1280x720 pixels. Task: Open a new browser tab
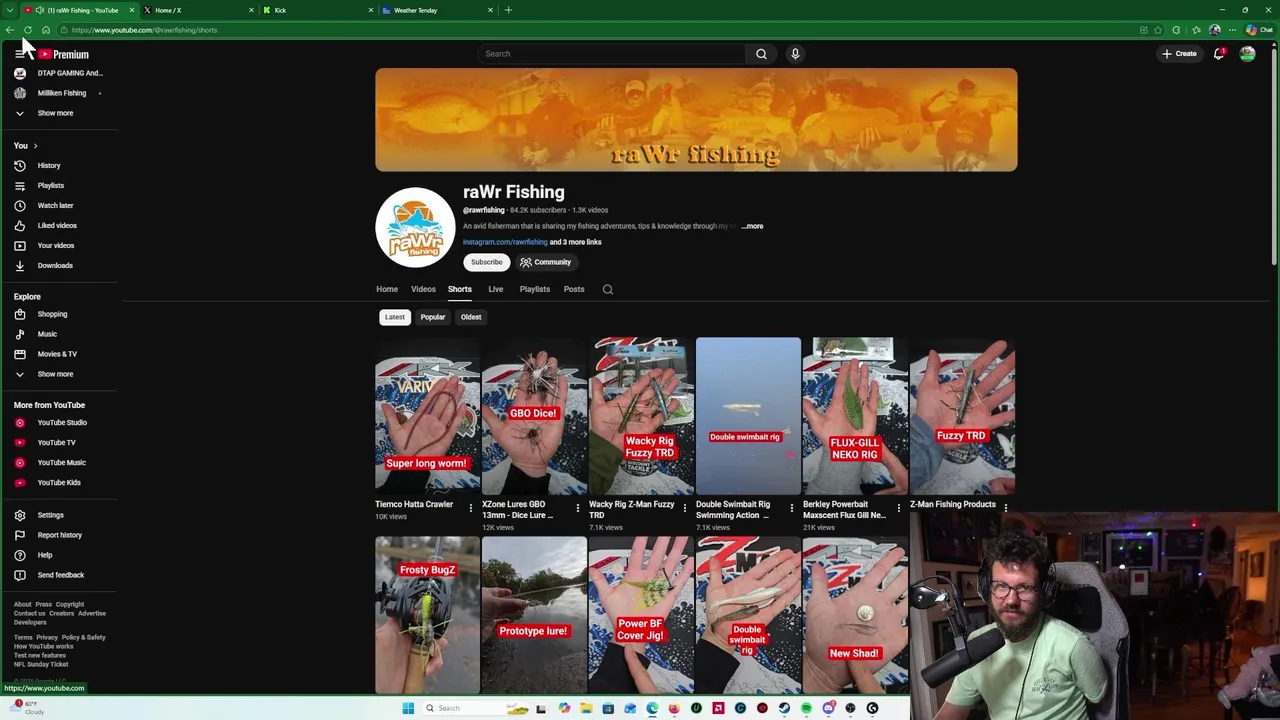click(x=508, y=10)
